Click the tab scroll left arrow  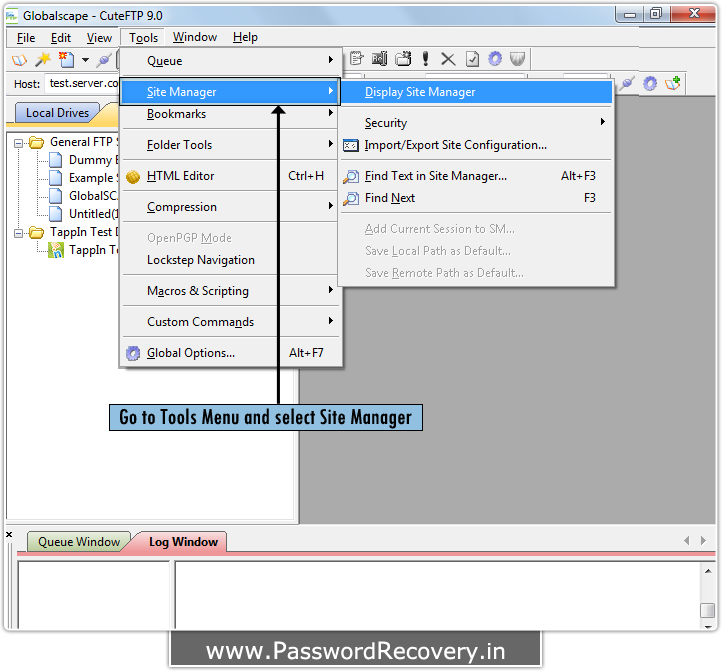(x=687, y=541)
